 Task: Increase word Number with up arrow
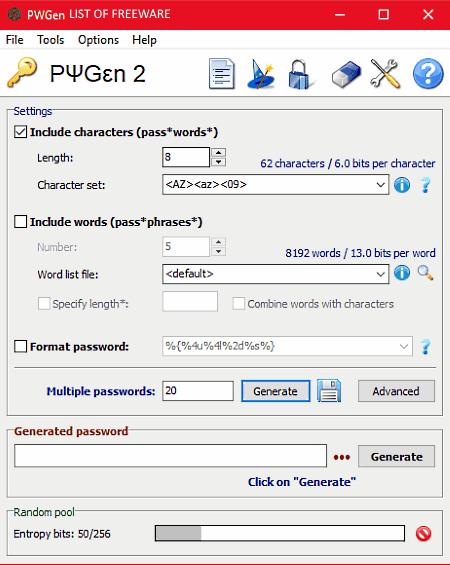(x=218, y=241)
